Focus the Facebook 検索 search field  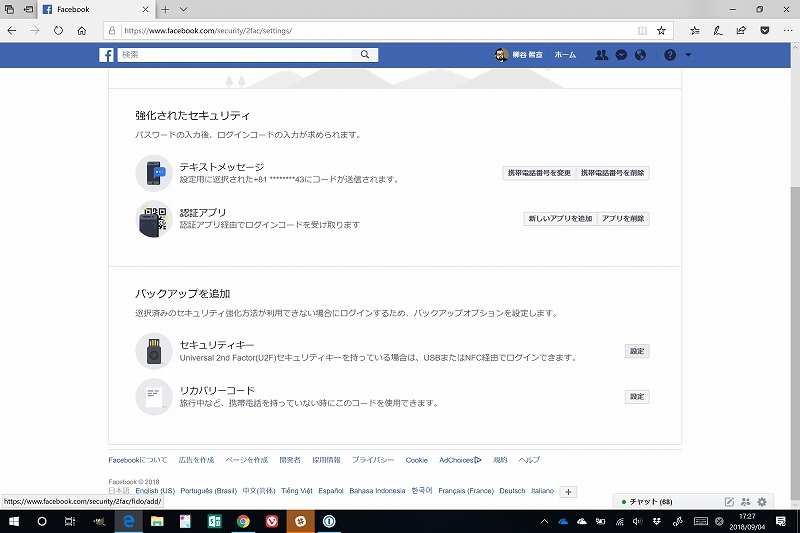coord(235,55)
